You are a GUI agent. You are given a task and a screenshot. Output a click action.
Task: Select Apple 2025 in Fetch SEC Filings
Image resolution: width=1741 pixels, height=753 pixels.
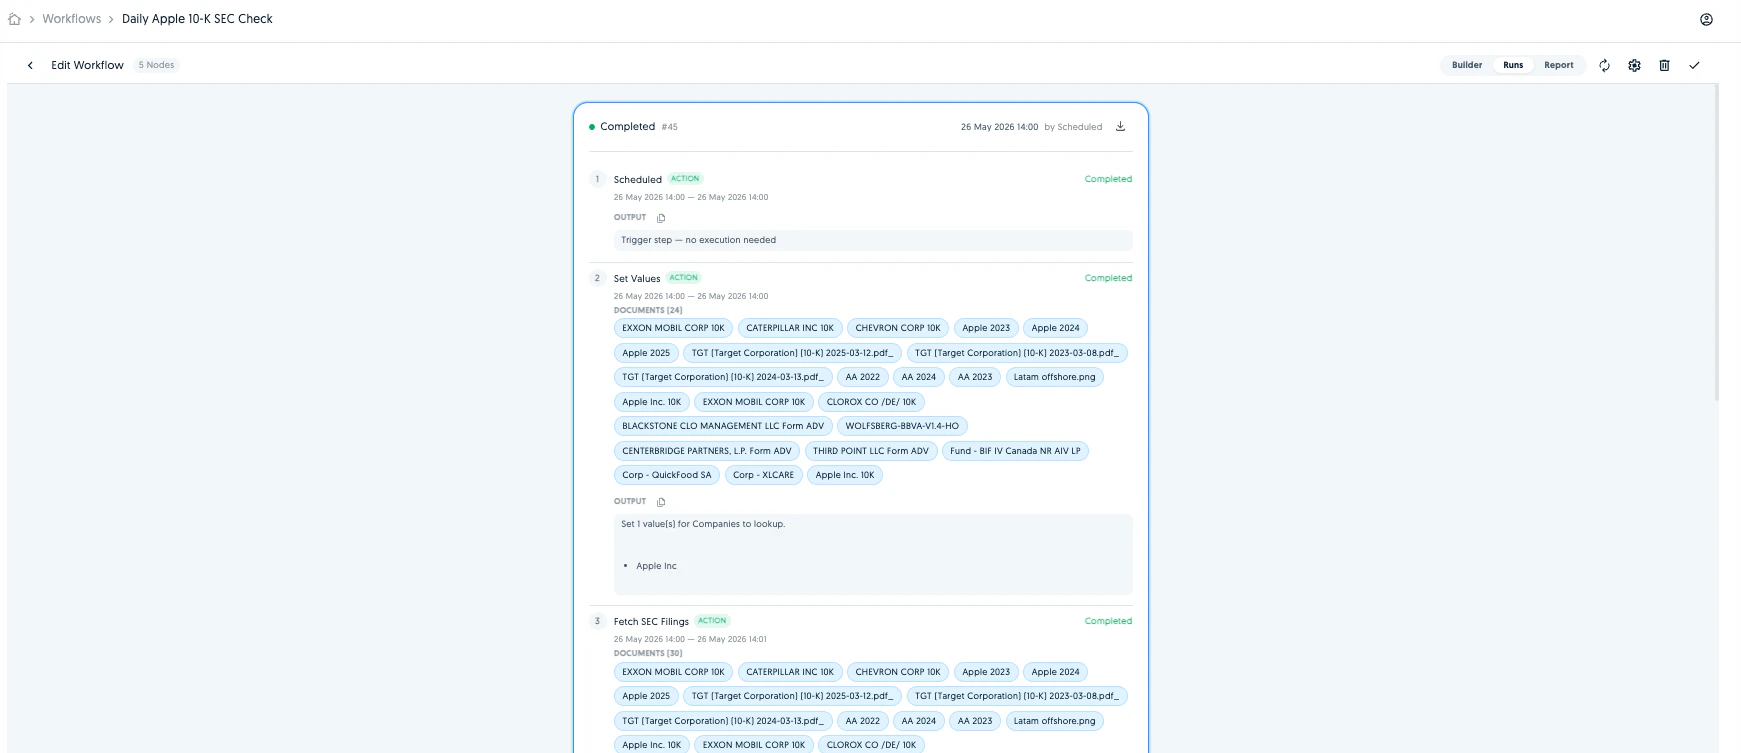pos(646,696)
